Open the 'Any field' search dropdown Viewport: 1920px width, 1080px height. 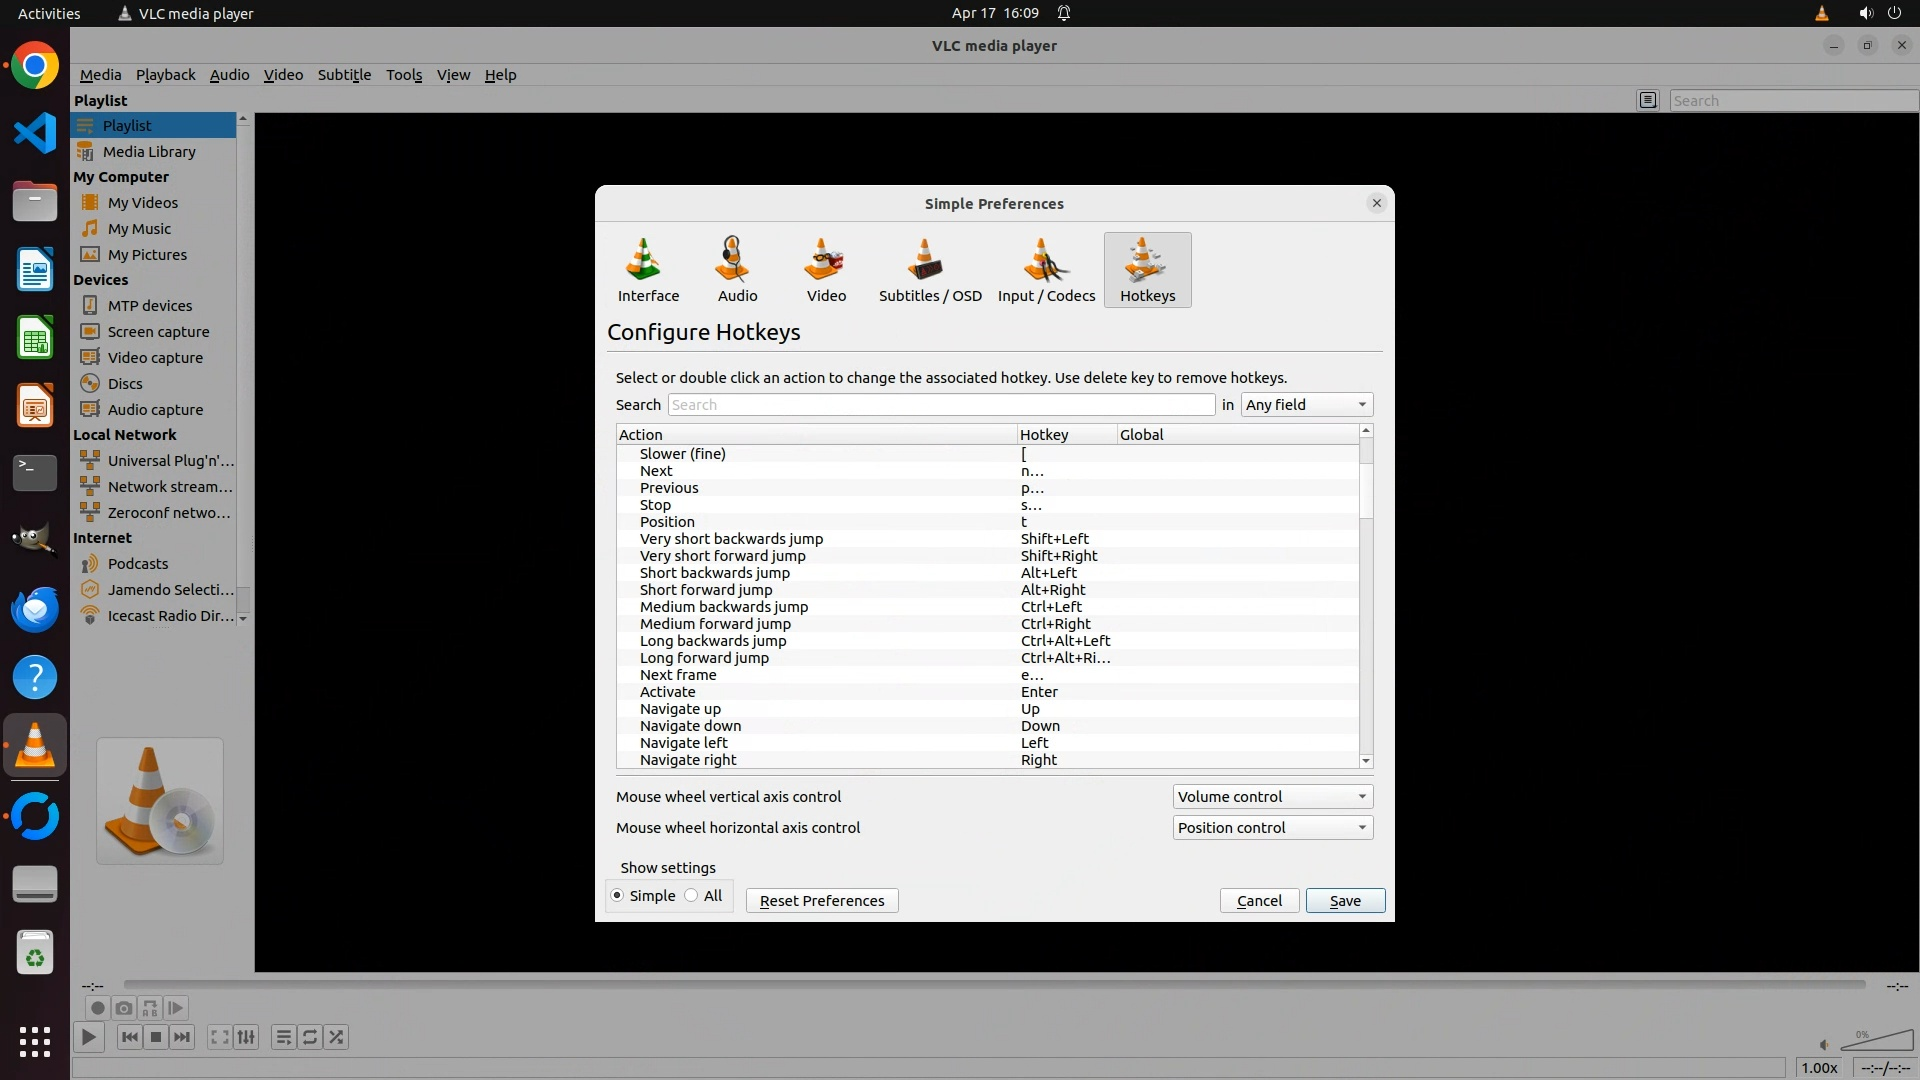(1306, 404)
